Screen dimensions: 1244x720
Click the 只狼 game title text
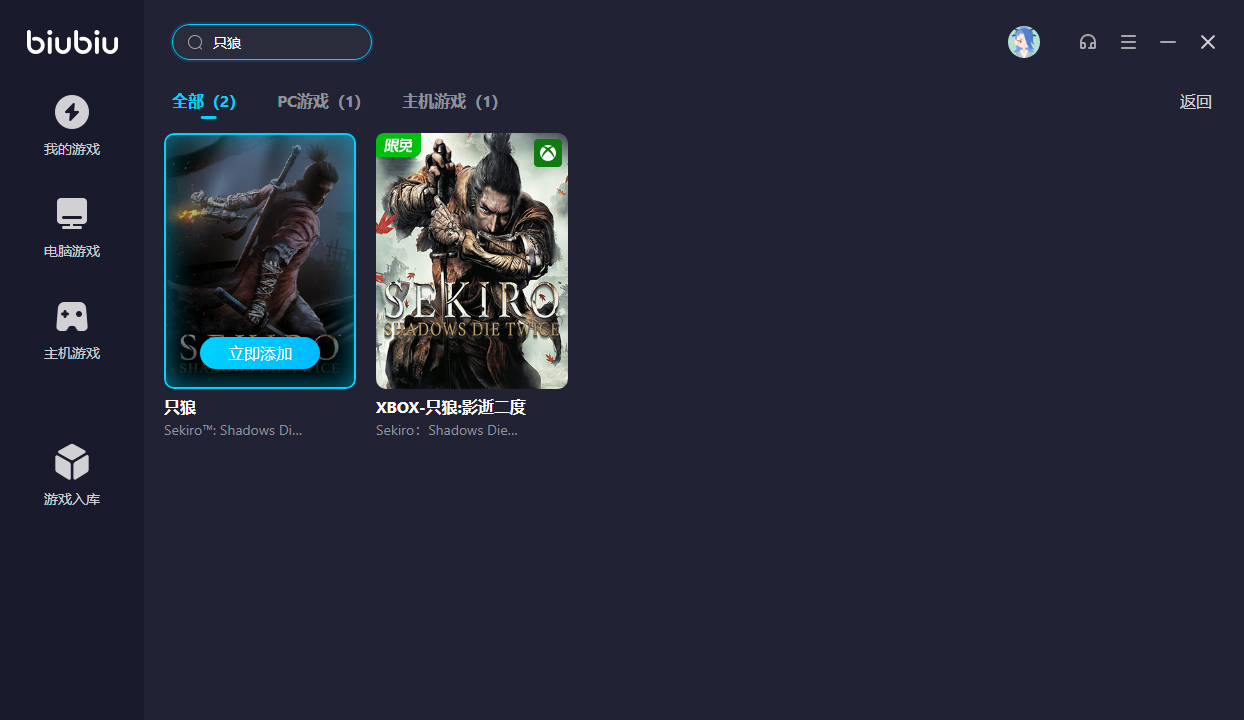click(180, 408)
